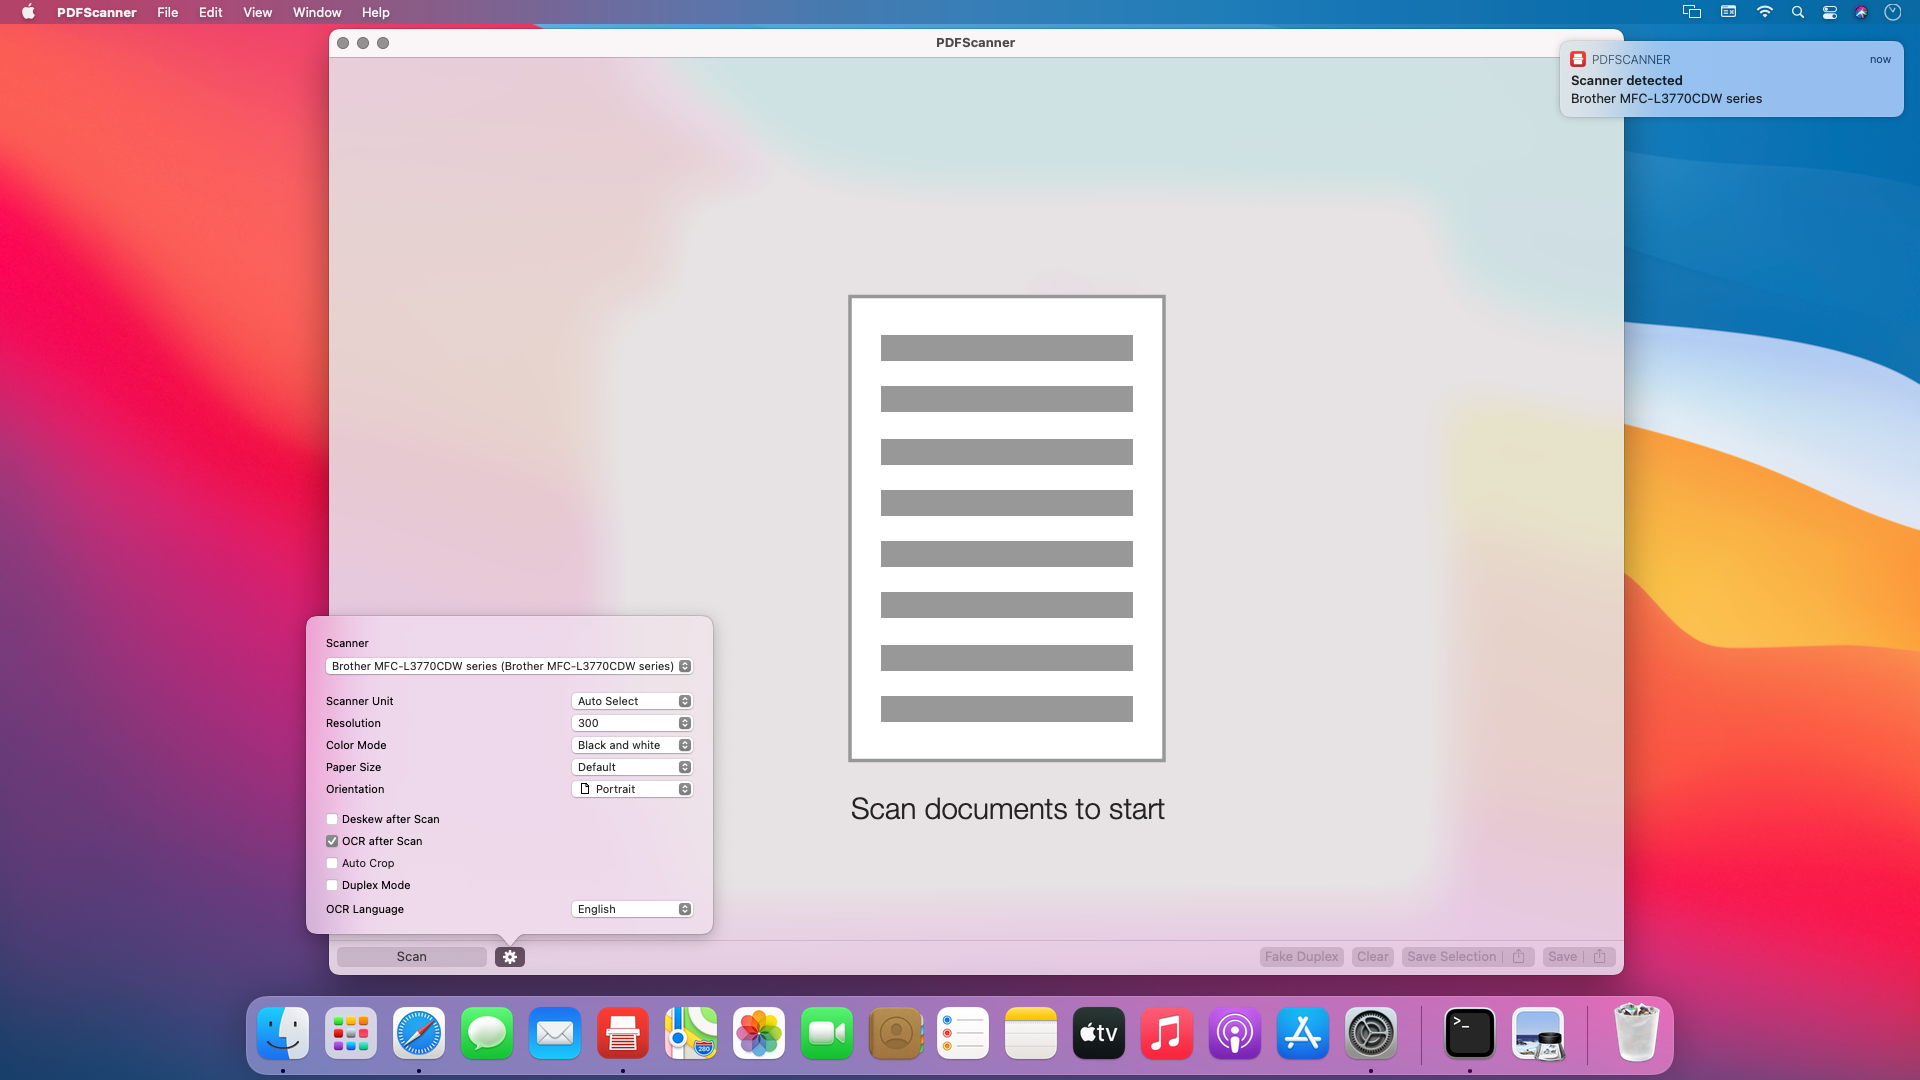Open Reminders from the dock
The width and height of the screenshot is (1920, 1080).
963,1033
